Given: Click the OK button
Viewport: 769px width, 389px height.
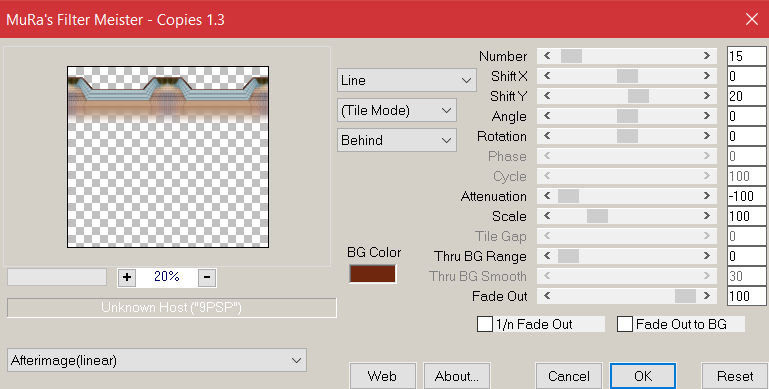Looking at the screenshot, I should pos(642,376).
